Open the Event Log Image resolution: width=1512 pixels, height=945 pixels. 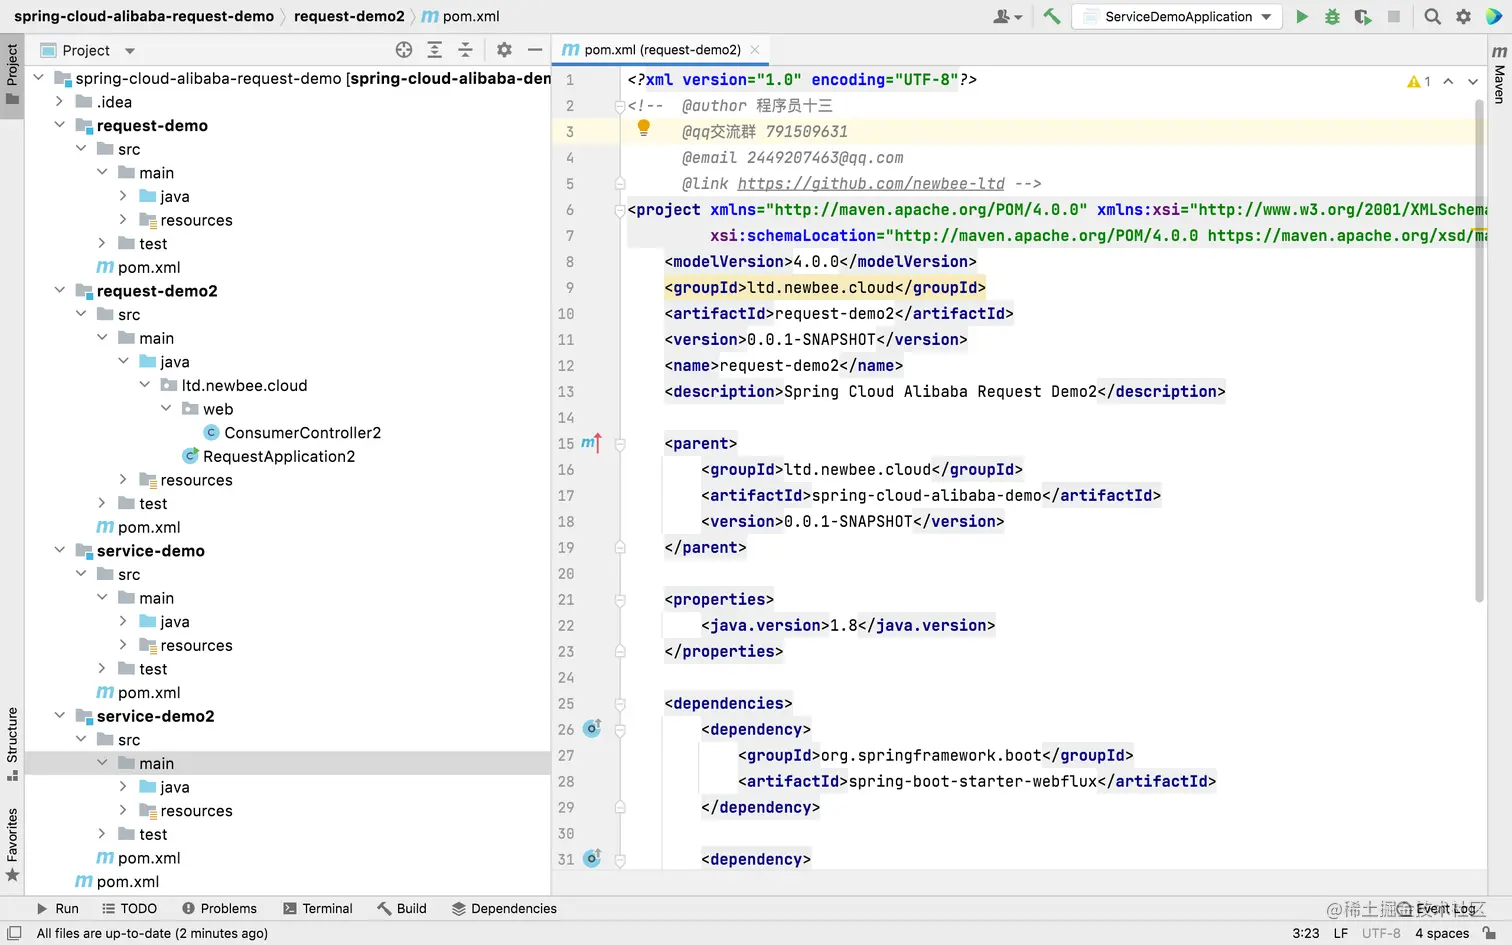1446,908
